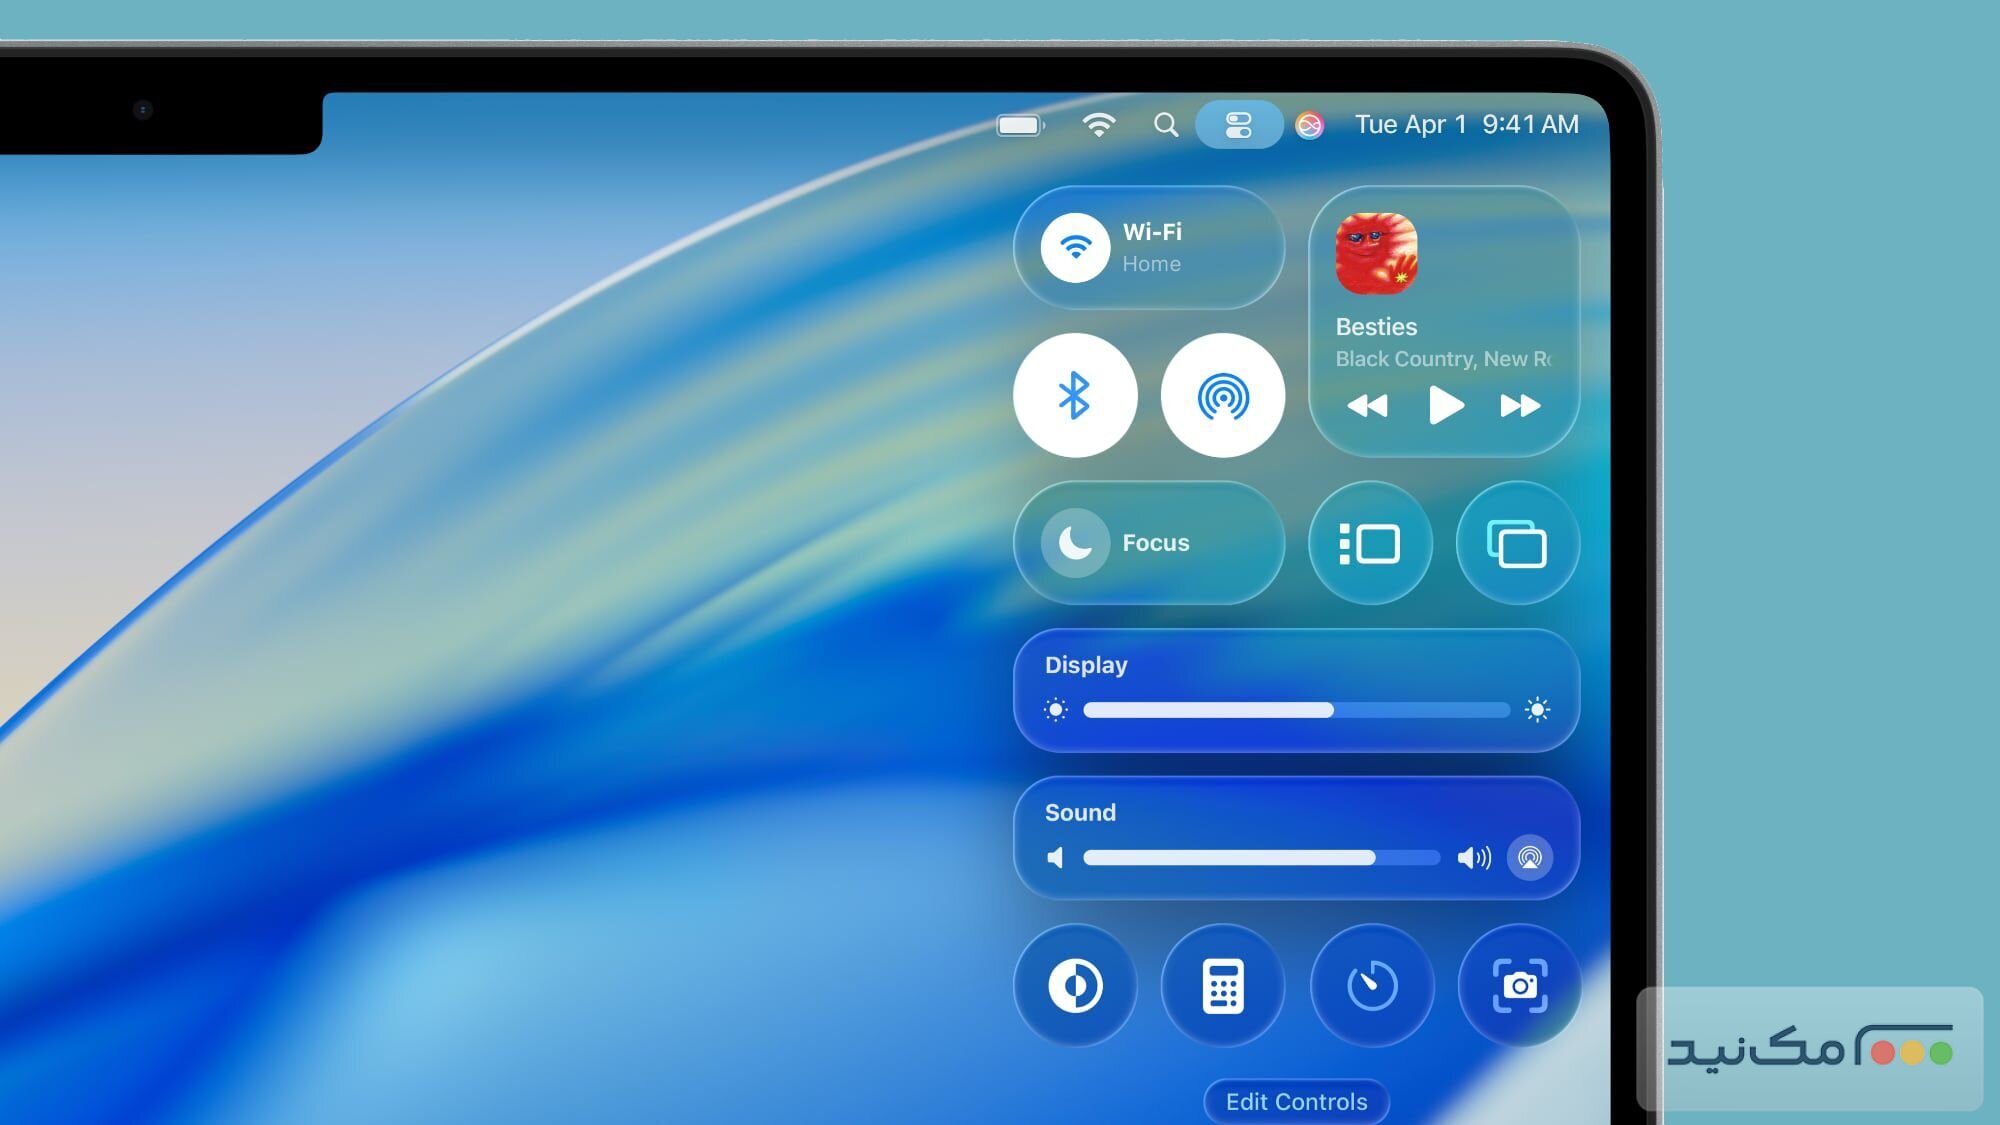Click Siri icon in menu bar
Image resolution: width=2000 pixels, height=1125 pixels.
coord(1309,125)
